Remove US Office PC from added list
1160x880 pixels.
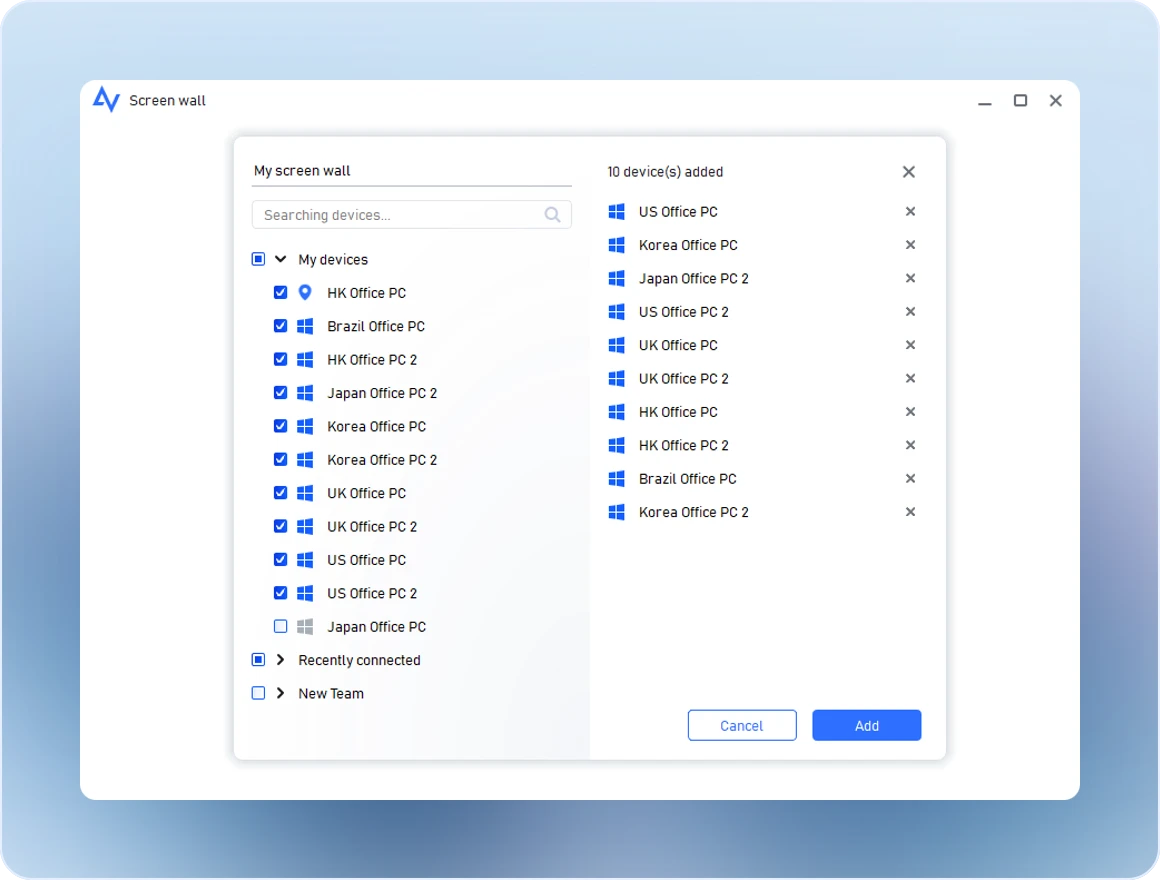pos(910,212)
